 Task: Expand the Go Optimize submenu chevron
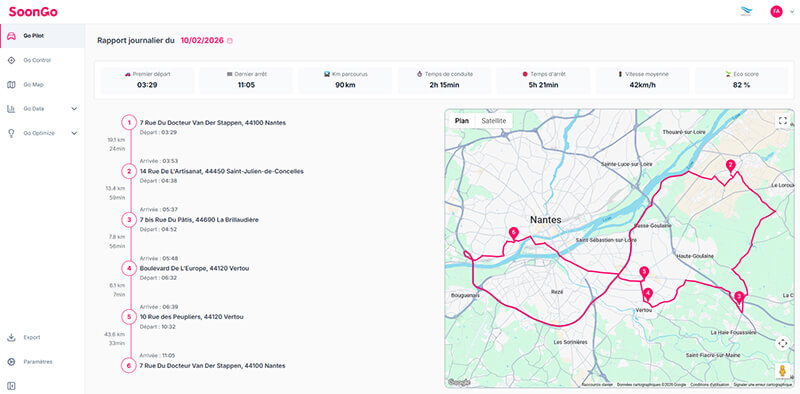click(x=74, y=133)
